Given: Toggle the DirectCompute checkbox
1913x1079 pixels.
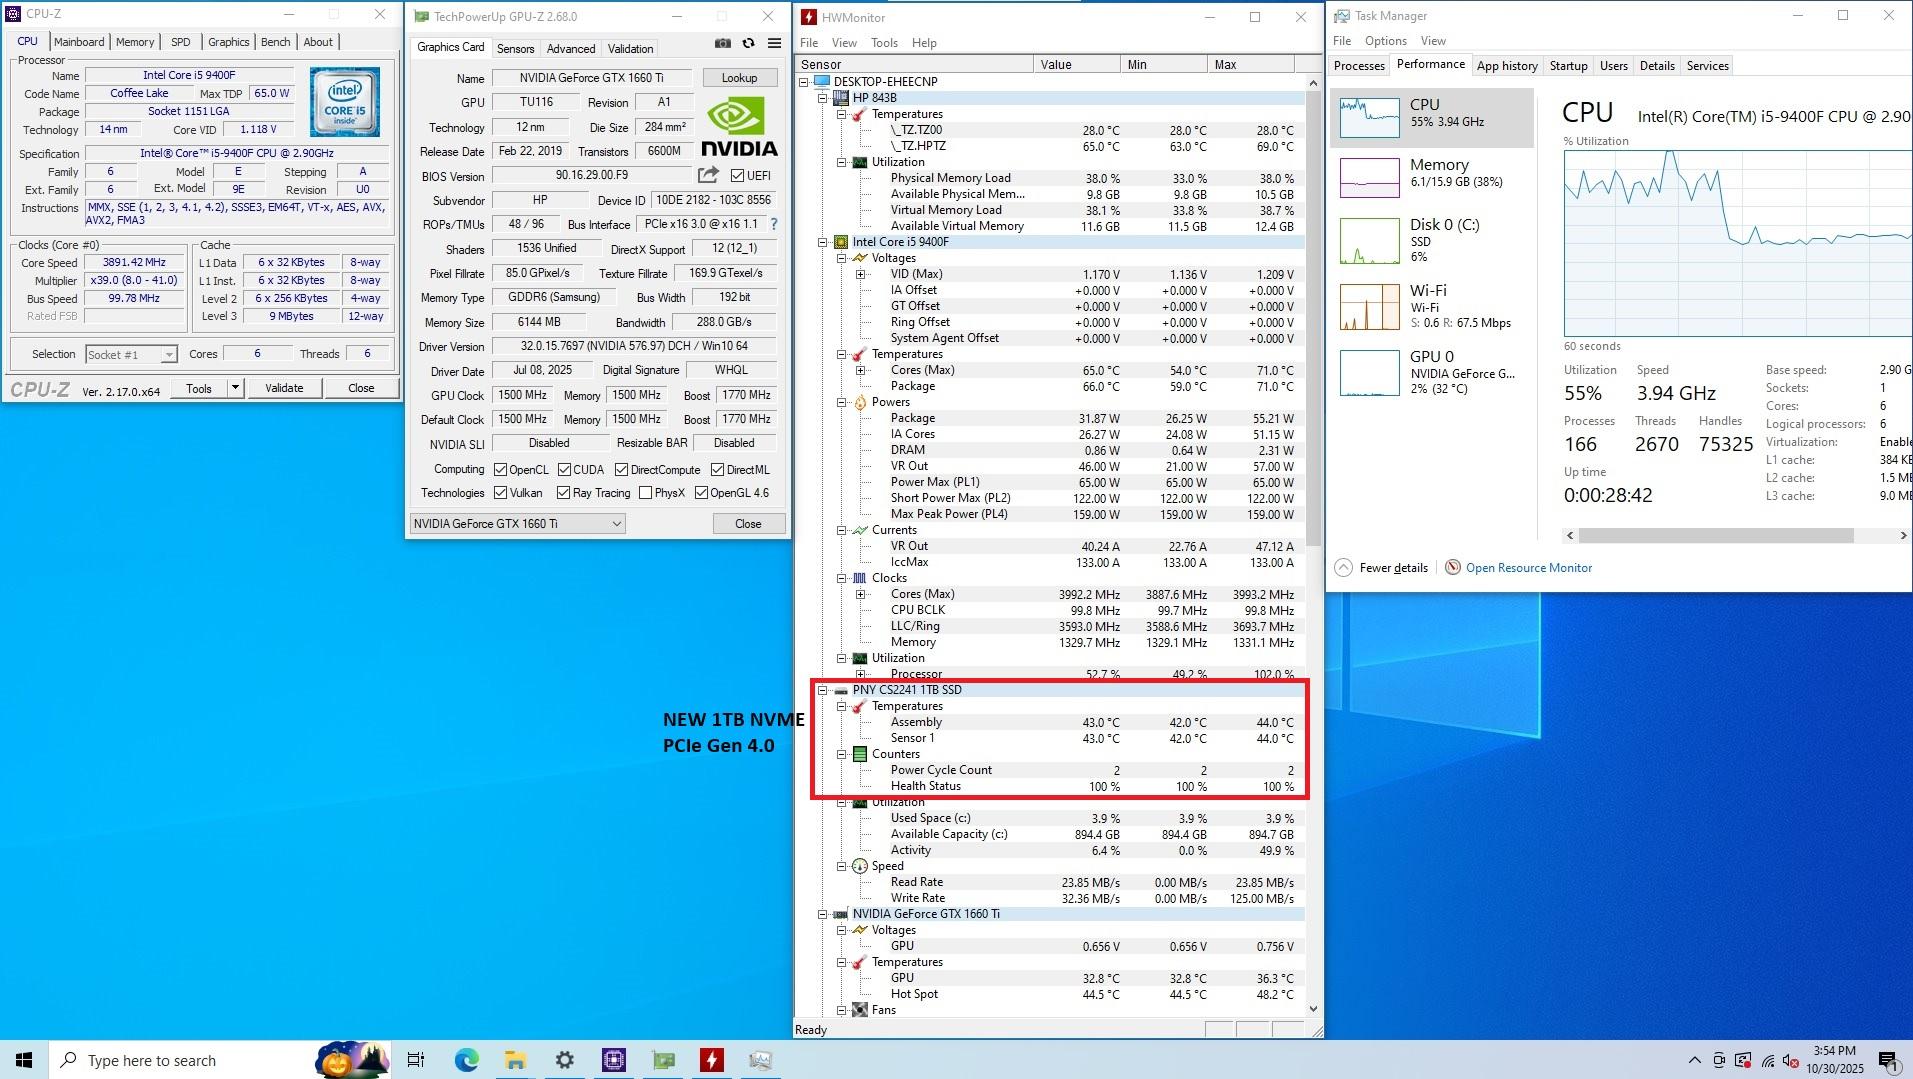Looking at the screenshot, I should click(621, 470).
